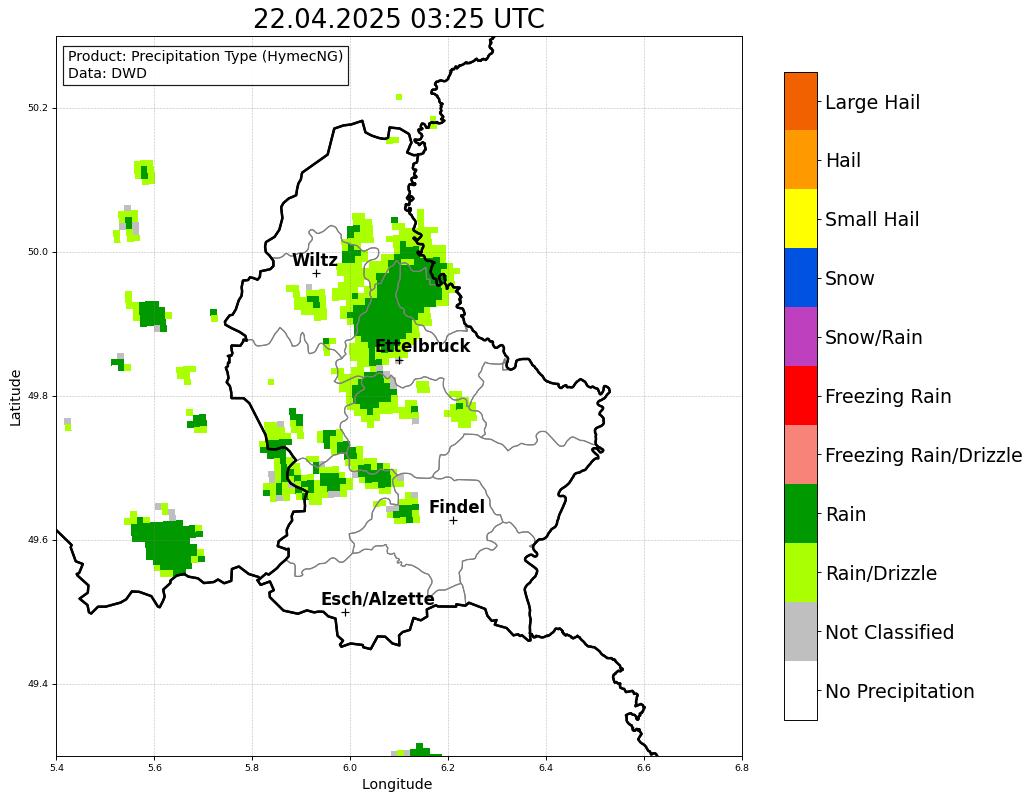Click the Wiltz station cross marker
The width and height of the screenshot is (1031, 800).
coord(316,273)
